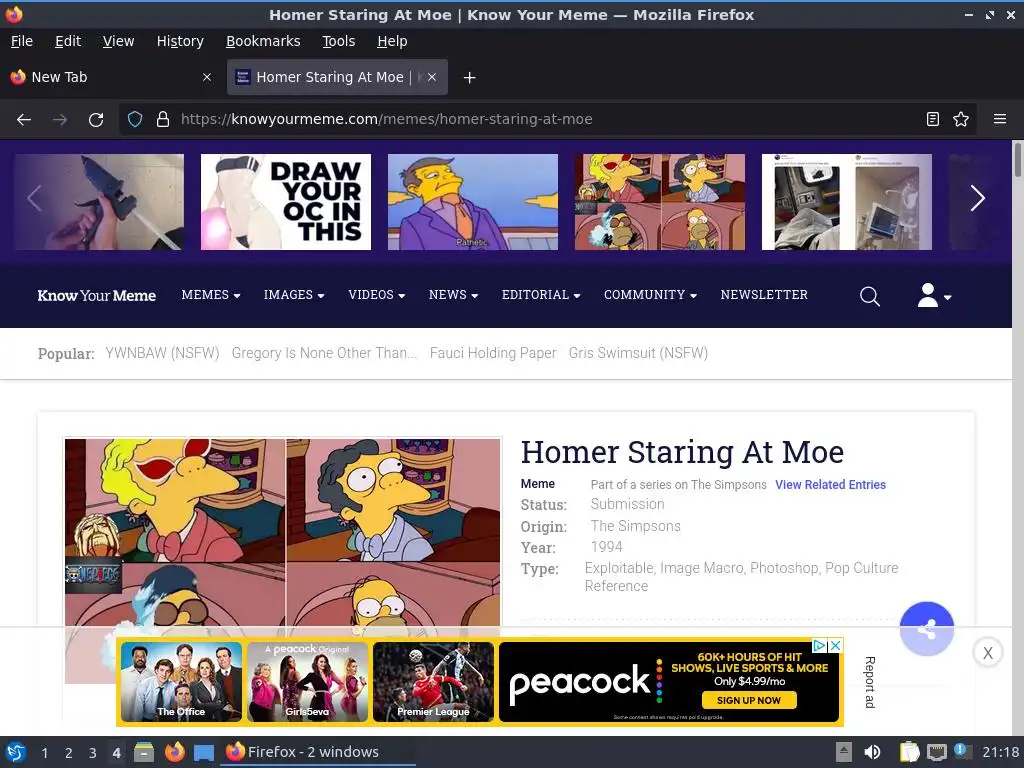1024x768 pixels.
Task: Click View Related Entries link
Action: click(x=830, y=485)
